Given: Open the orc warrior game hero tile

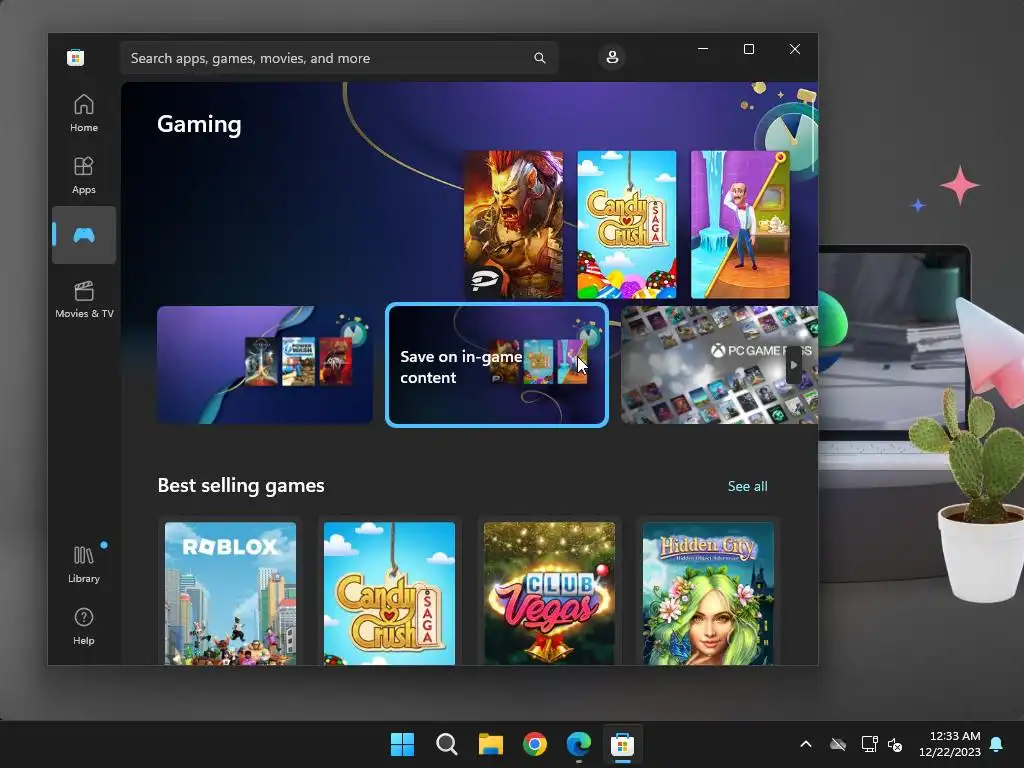Looking at the screenshot, I should coord(513,225).
